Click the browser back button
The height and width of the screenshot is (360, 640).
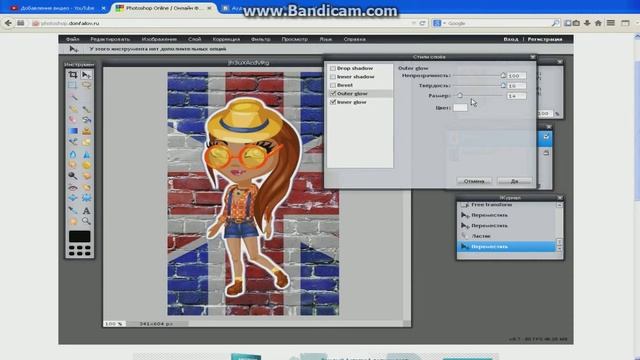pyautogui.click(x=8, y=23)
